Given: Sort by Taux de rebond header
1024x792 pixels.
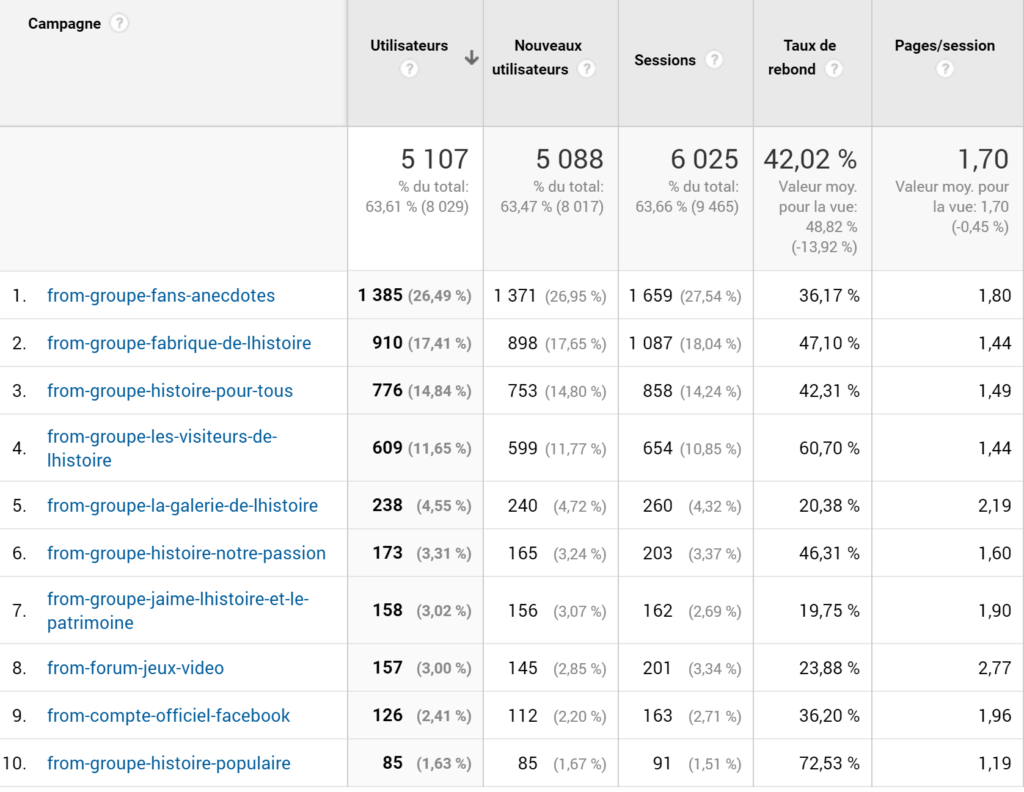Looking at the screenshot, I should 802,57.
